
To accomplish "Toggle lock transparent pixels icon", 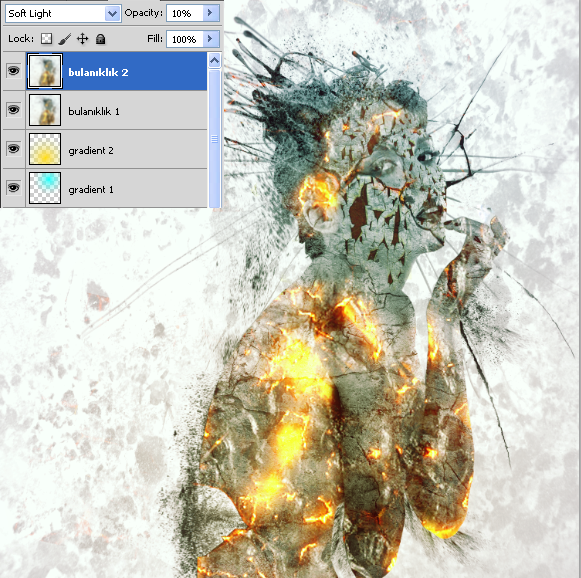I will [x=46, y=39].
